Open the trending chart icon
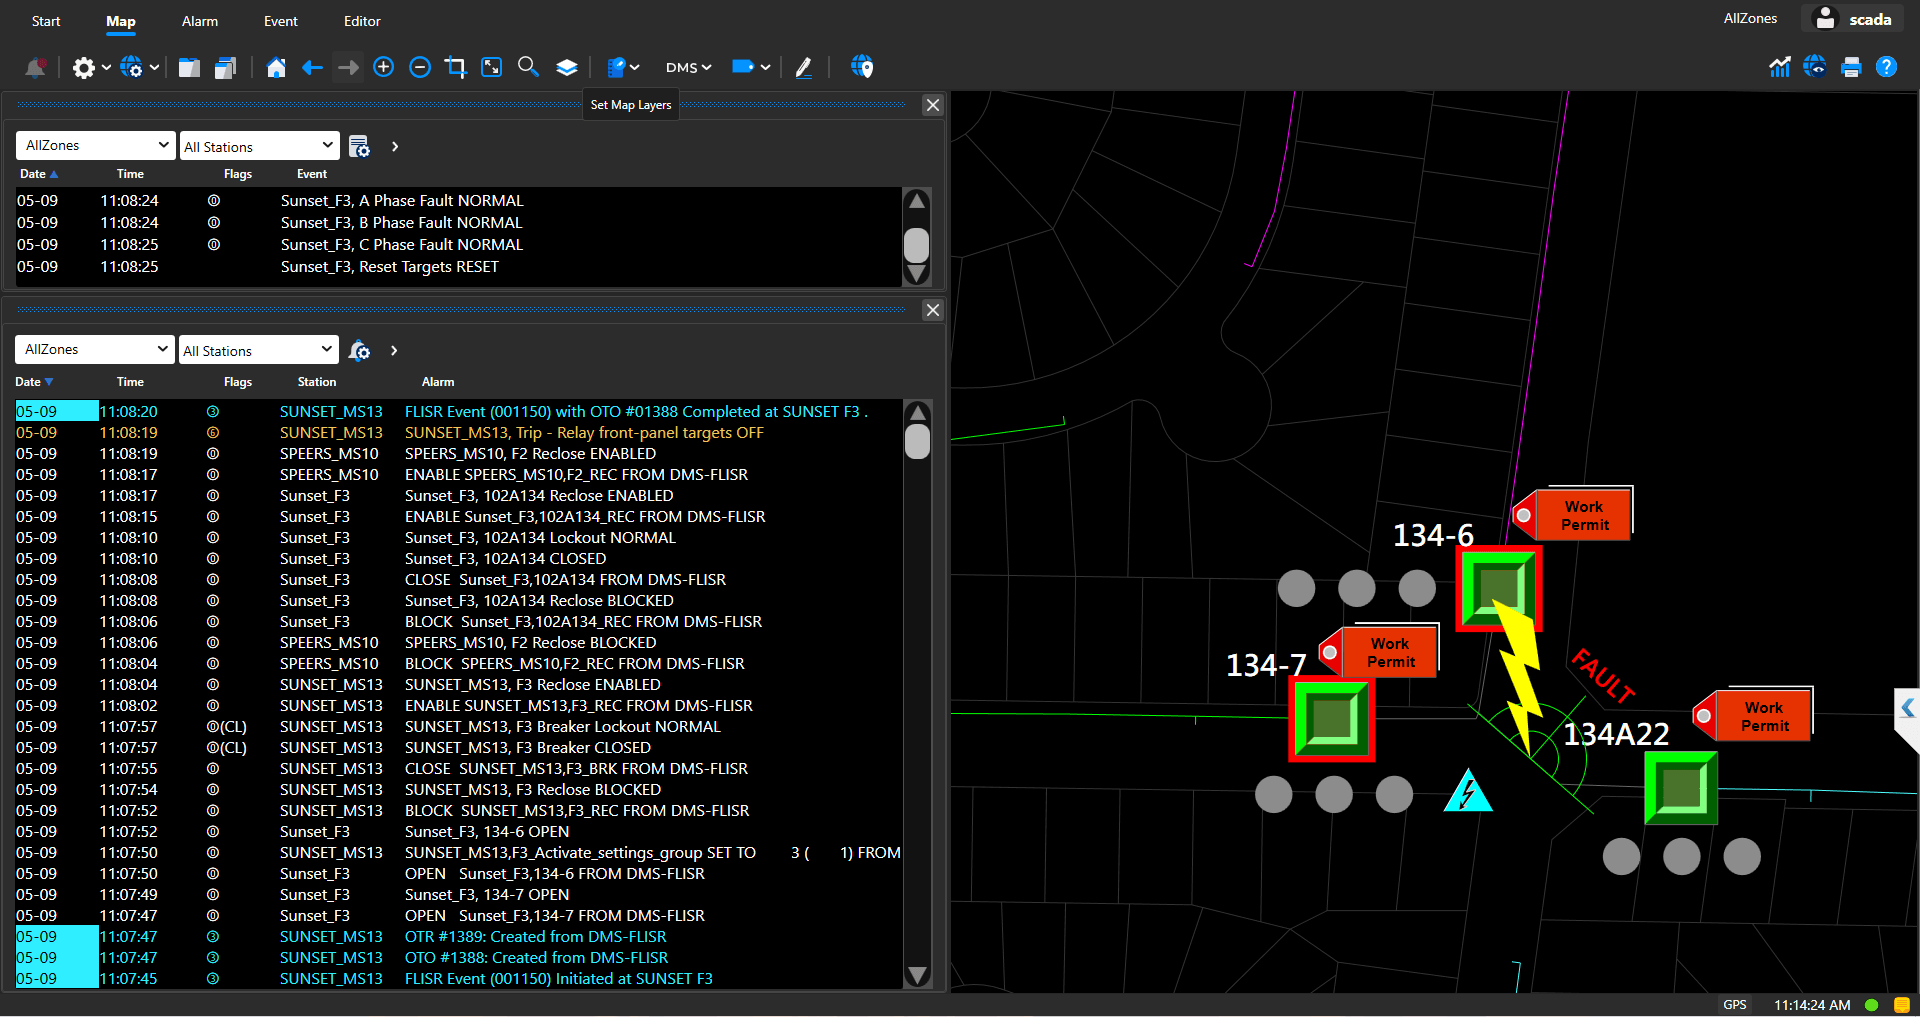 tap(1779, 67)
